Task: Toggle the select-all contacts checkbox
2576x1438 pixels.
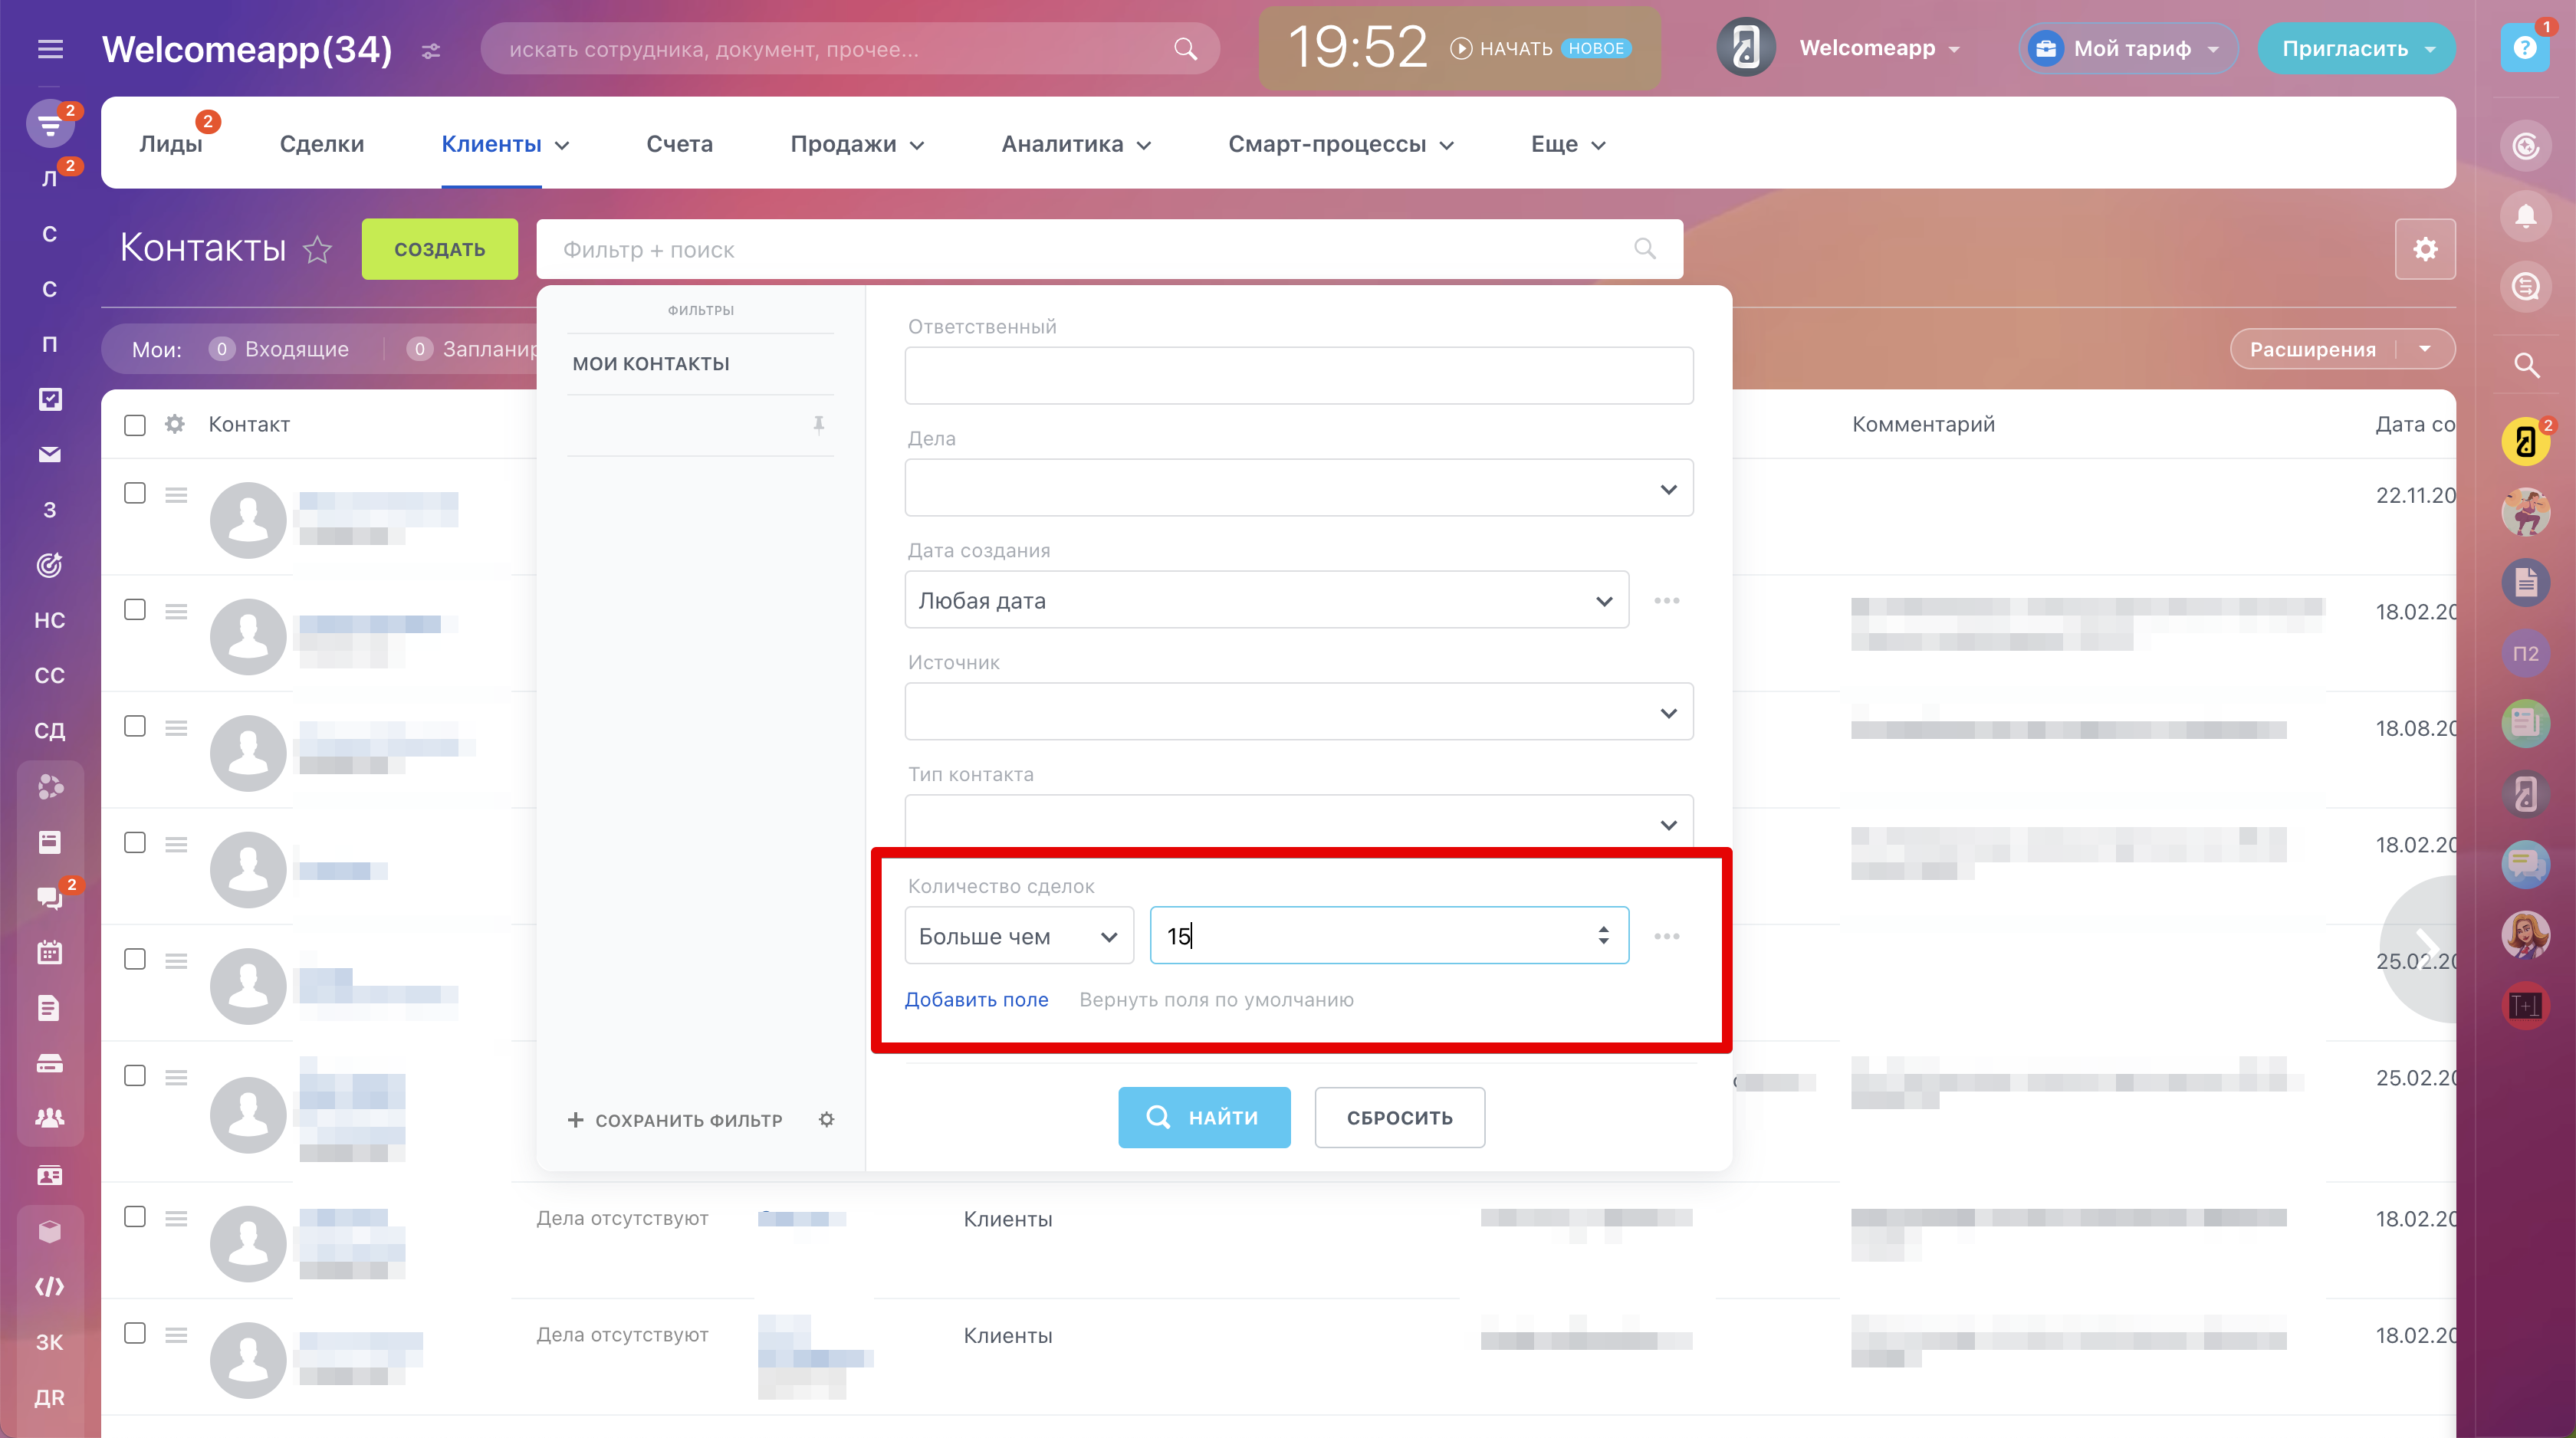Action: 135,425
